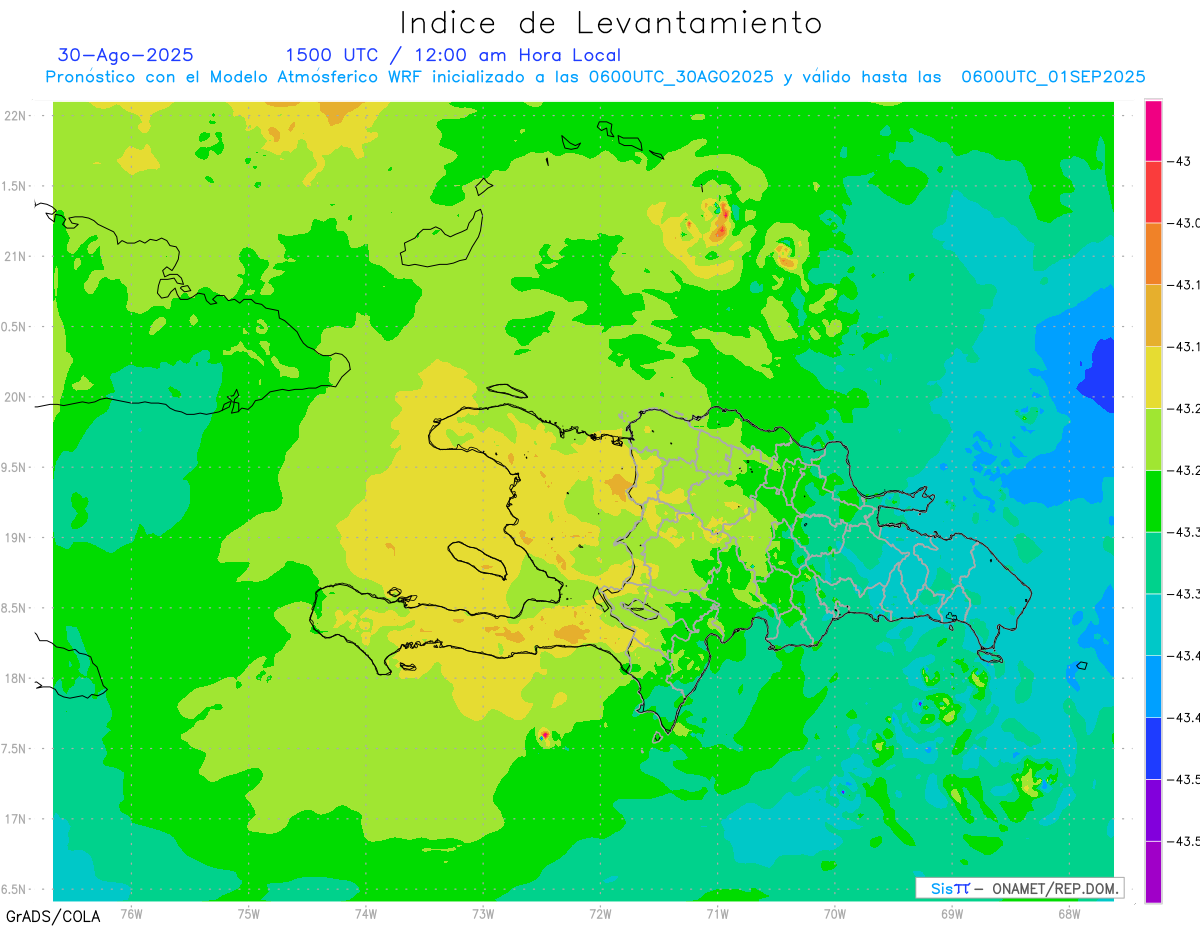Click the '21N' latitude label

click(16, 257)
